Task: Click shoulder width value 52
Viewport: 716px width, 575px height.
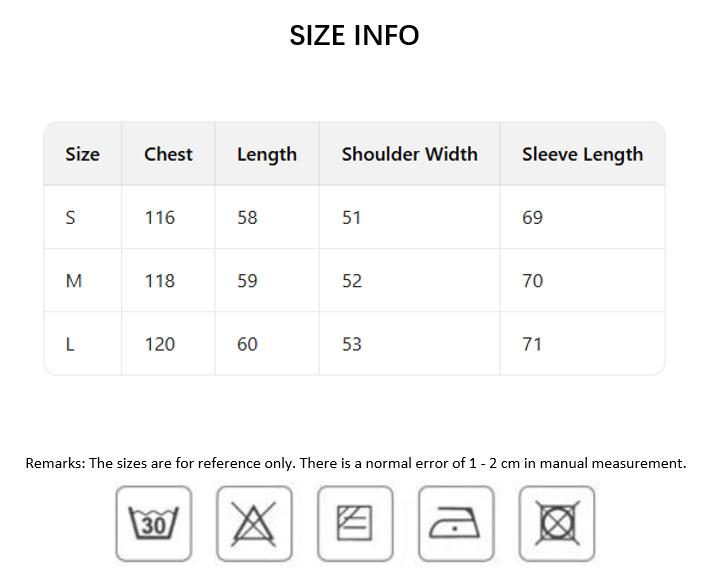Action: click(x=351, y=281)
